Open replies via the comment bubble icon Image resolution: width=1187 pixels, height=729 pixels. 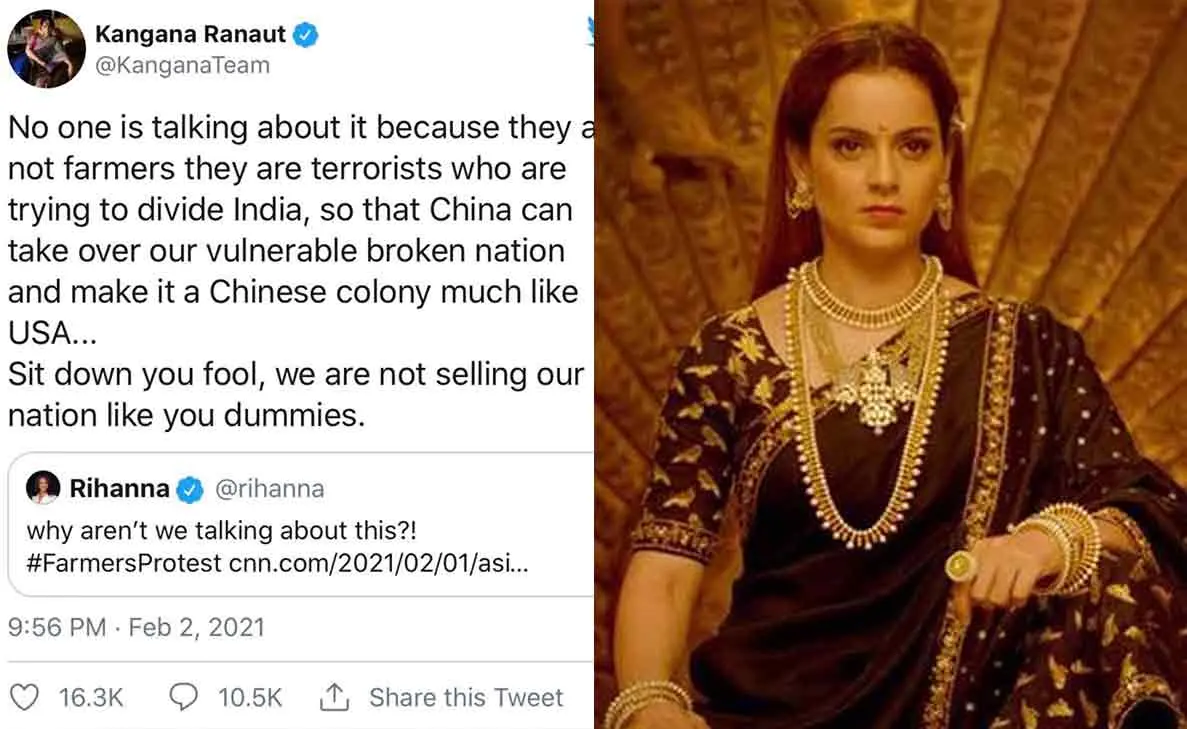pyautogui.click(x=183, y=697)
